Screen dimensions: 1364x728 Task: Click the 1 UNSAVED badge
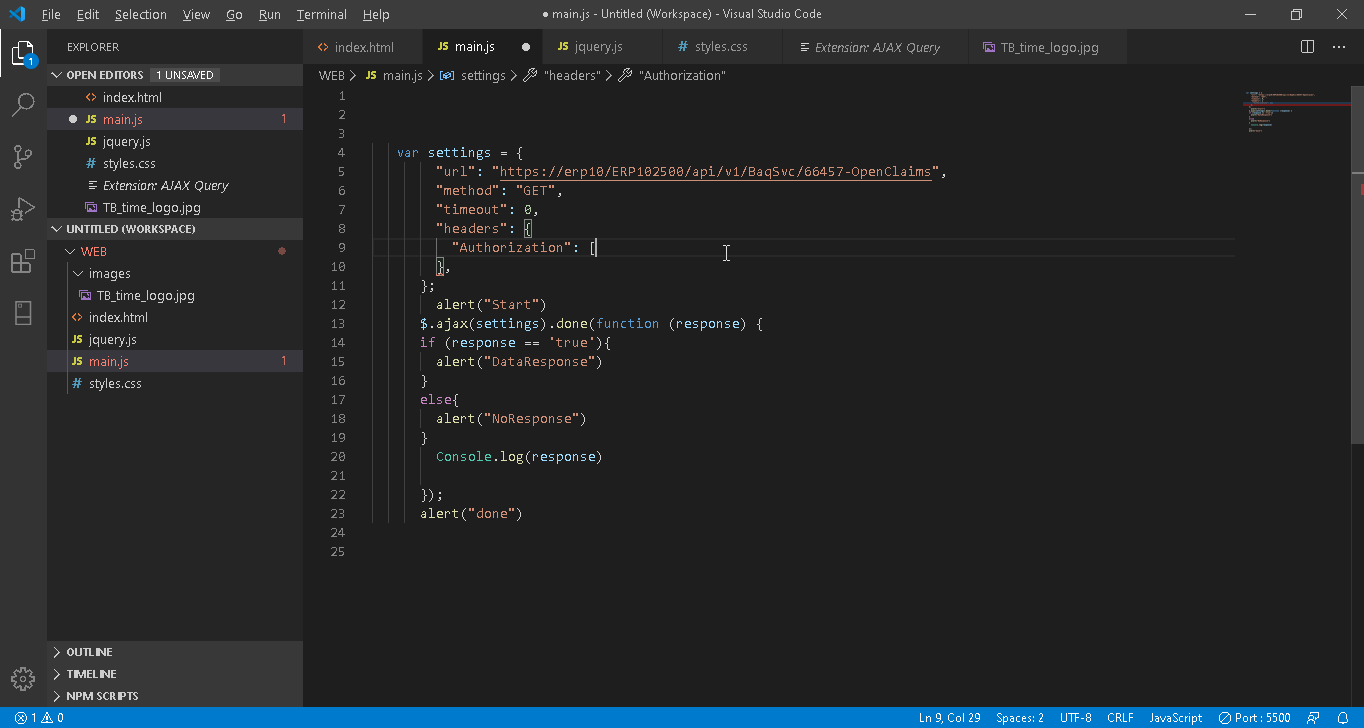point(185,75)
